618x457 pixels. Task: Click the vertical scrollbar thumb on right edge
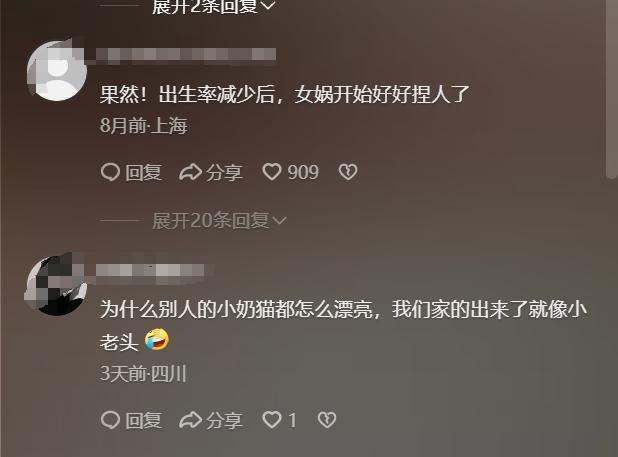coord(611,89)
